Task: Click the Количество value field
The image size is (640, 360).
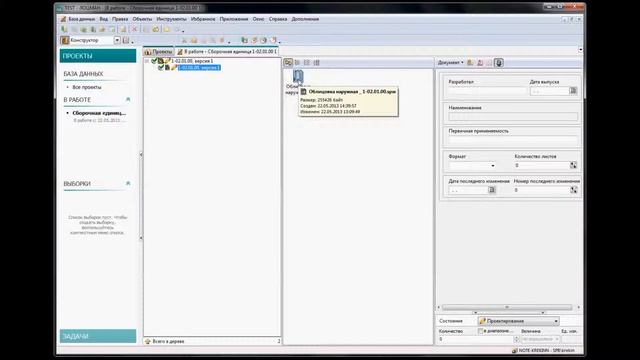Action: 476,339
